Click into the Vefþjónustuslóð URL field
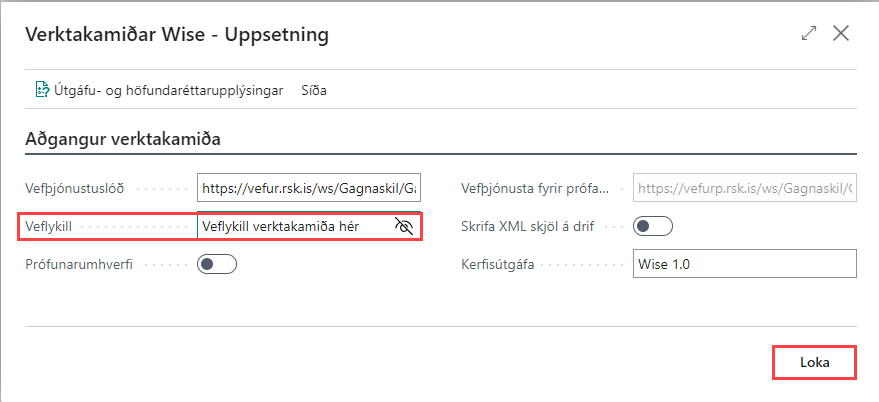879x402 pixels. click(309, 188)
